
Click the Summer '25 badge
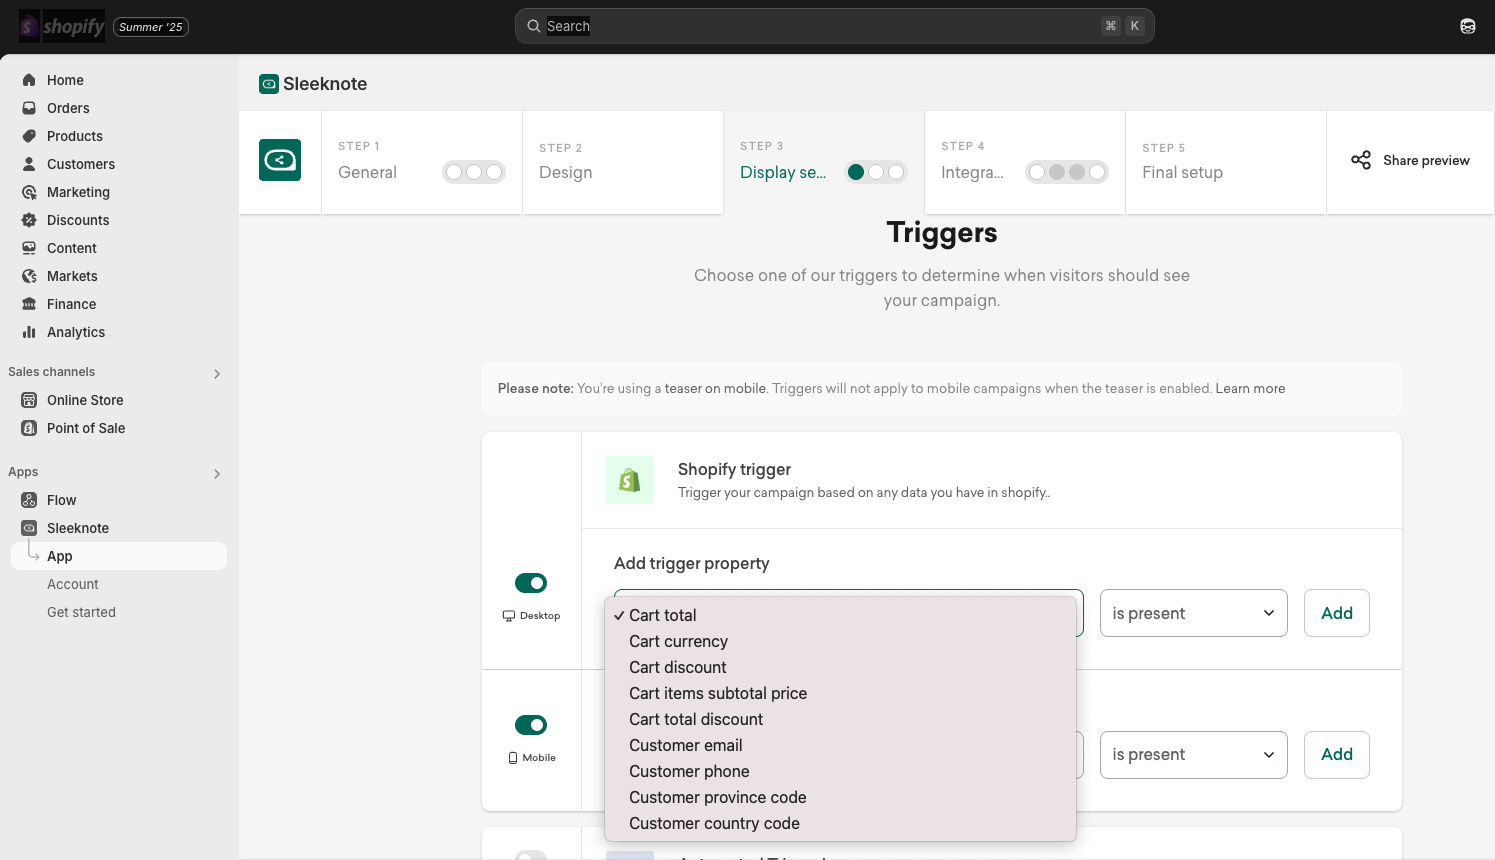151,27
